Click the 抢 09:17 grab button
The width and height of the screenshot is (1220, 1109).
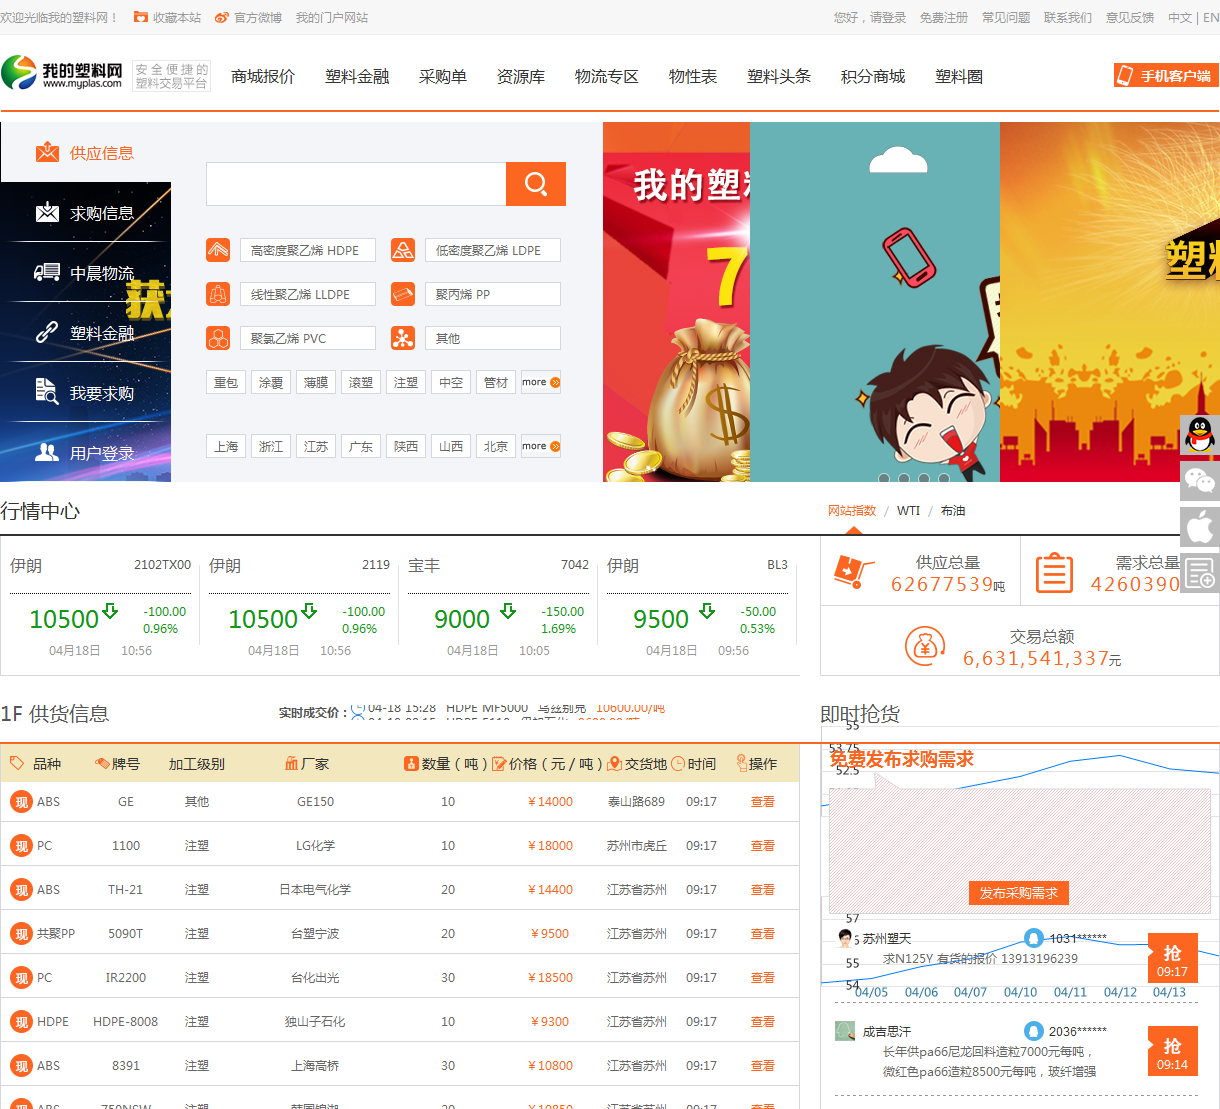coord(1172,959)
